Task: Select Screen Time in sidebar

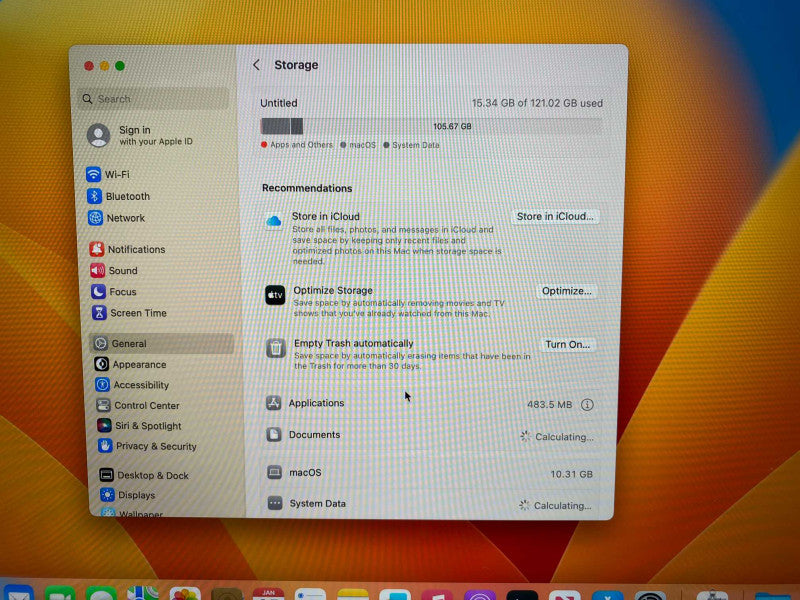Action: pos(130,313)
